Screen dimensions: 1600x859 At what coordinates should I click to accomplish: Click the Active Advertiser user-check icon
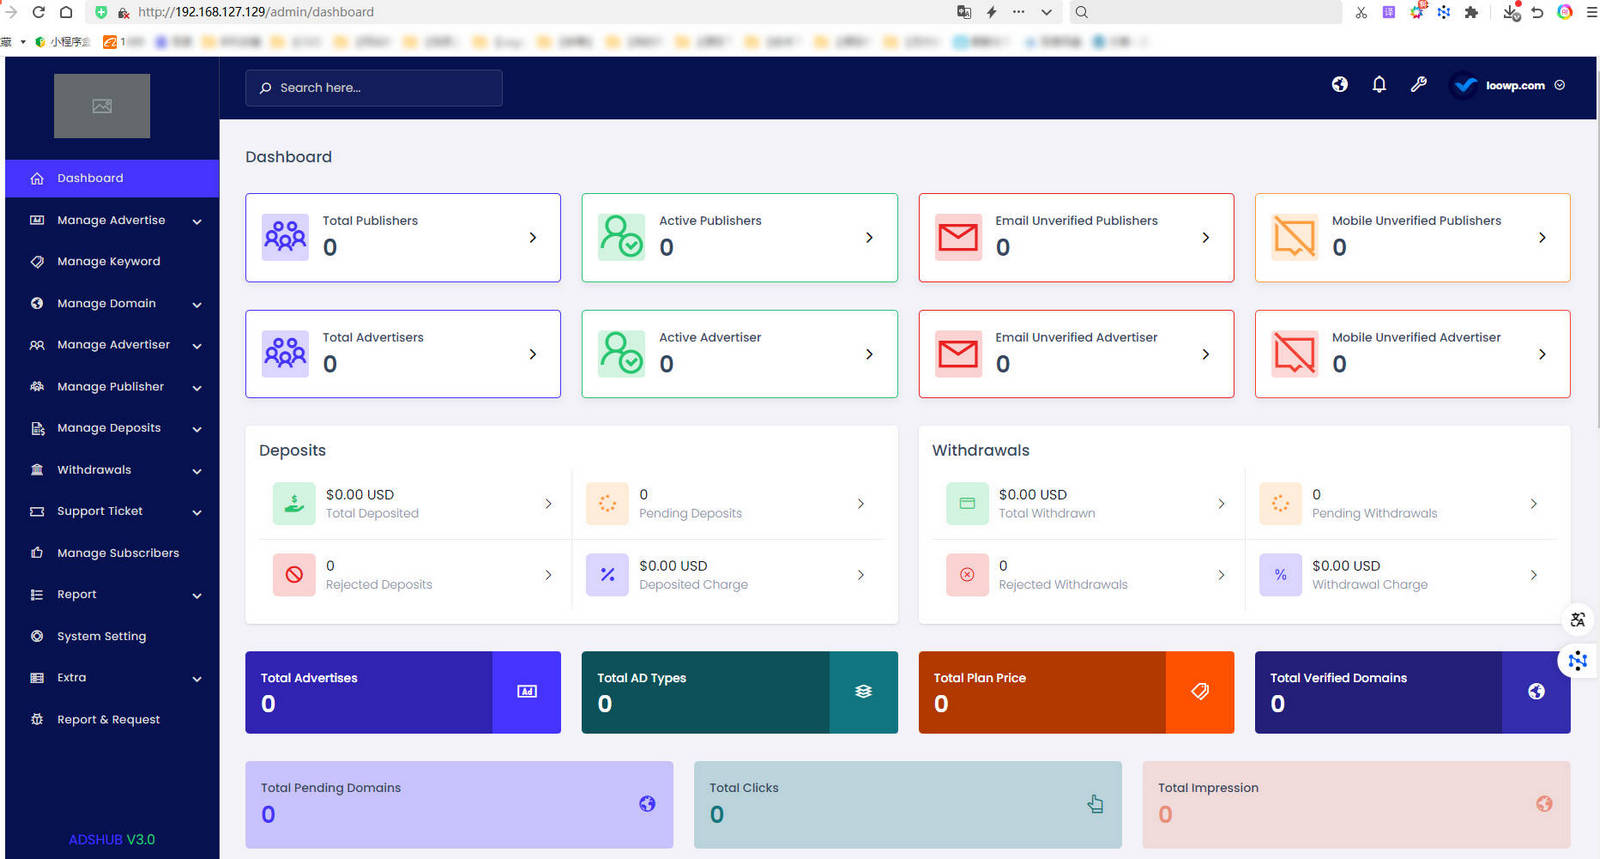pos(621,354)
